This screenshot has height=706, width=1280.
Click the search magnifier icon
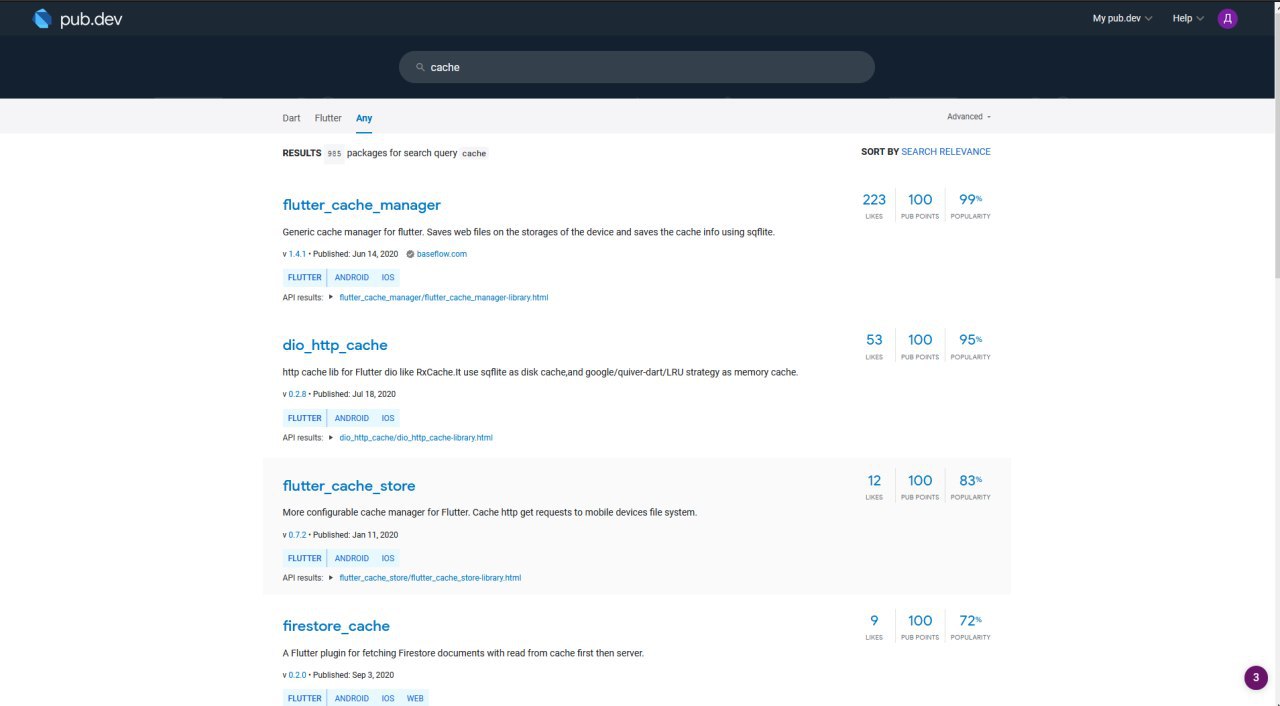(421, 67)
